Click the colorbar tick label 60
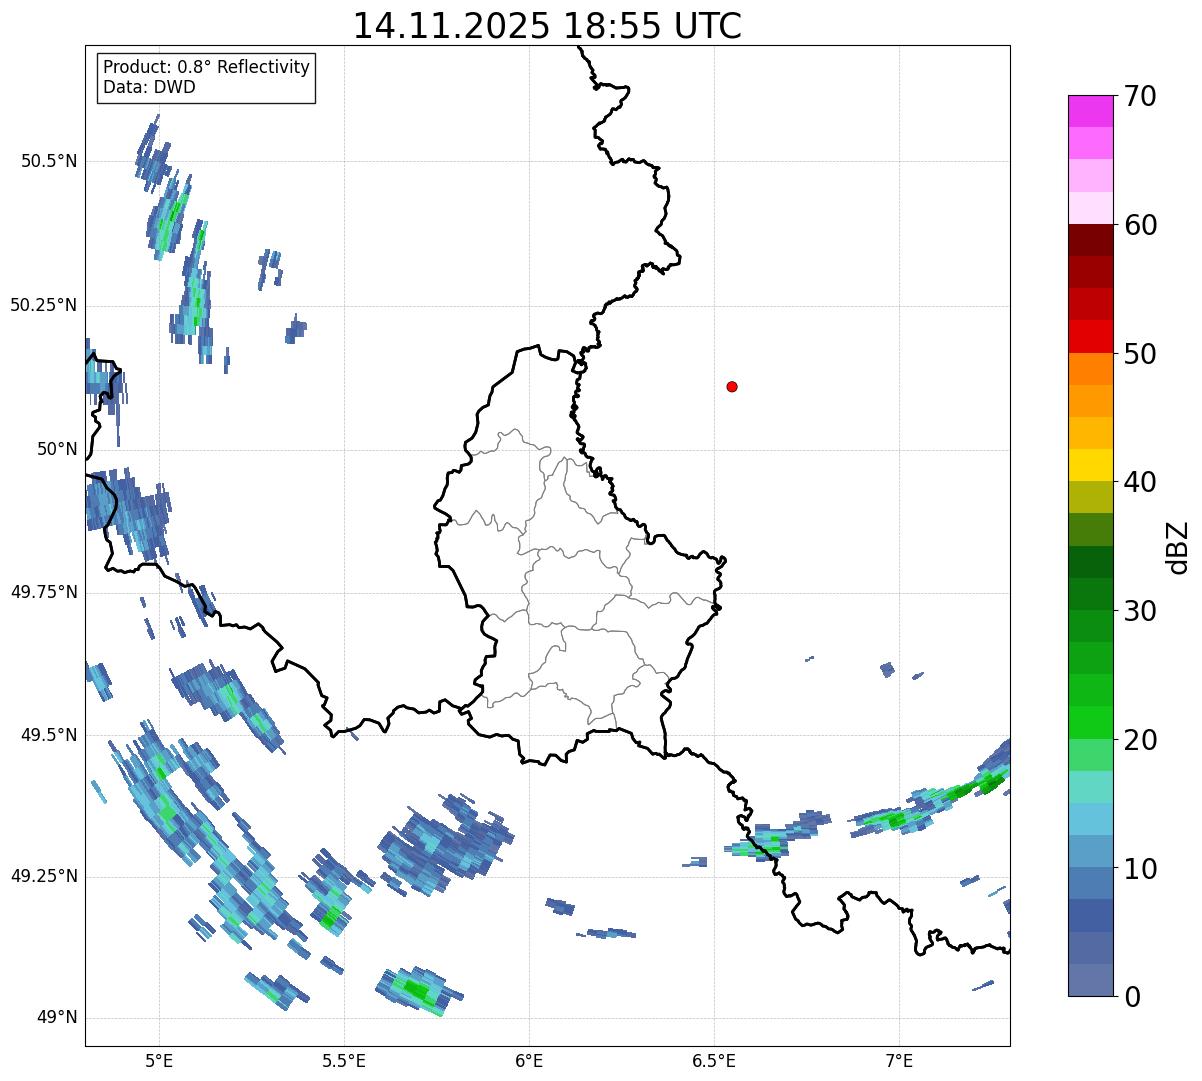1202x1081 pixels. click(1140, 225)
